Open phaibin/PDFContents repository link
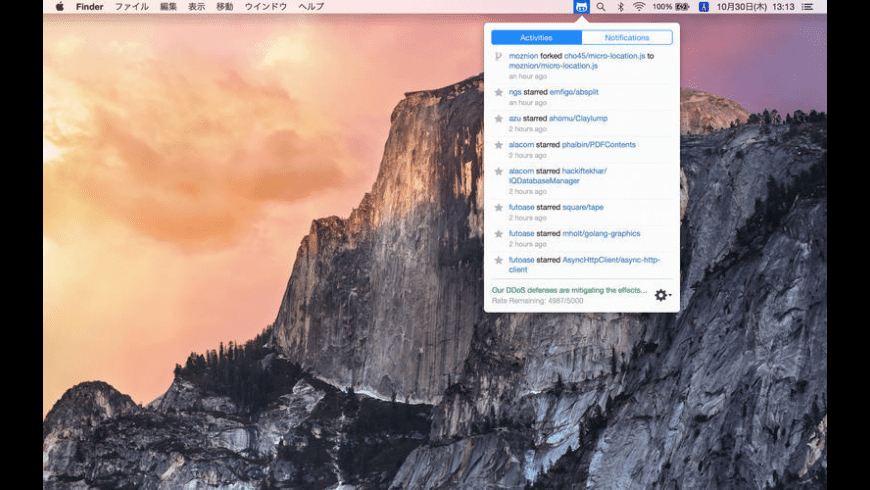The height and width of the screenshot is (490, 870). (599, 145)
